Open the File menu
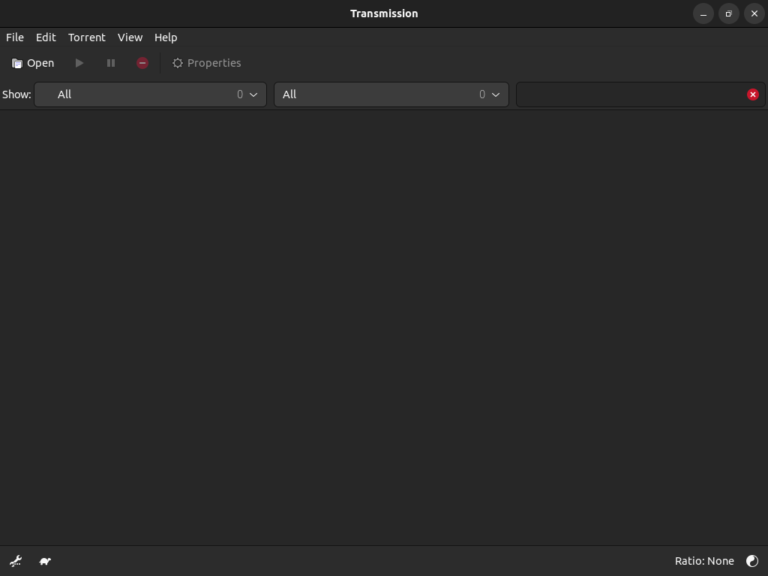This screenshot has height=576, width=768. pyautogui.click(x=15, y=37)
